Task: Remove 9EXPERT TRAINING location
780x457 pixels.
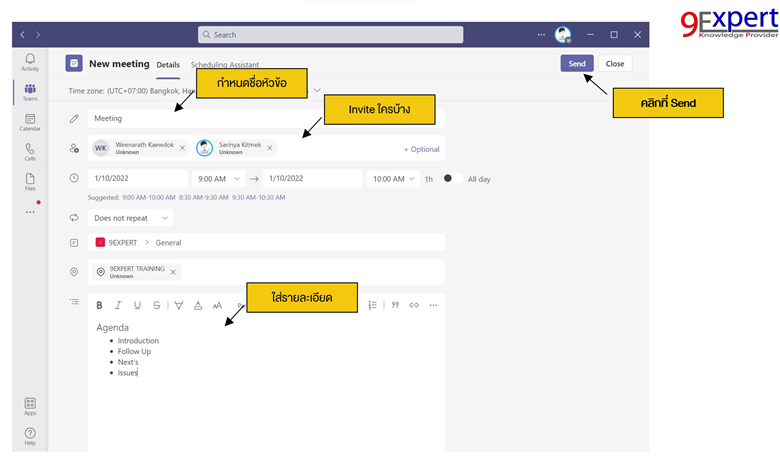Action: coord(173,272)
